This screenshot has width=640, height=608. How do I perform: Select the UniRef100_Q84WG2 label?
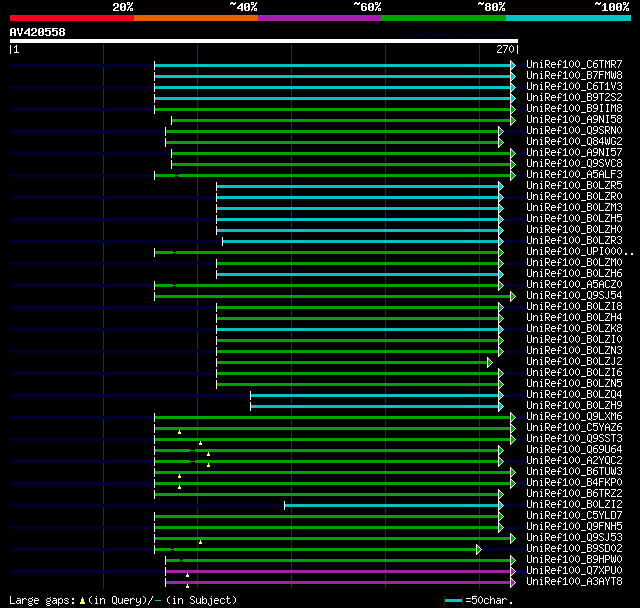click(574, 142)
